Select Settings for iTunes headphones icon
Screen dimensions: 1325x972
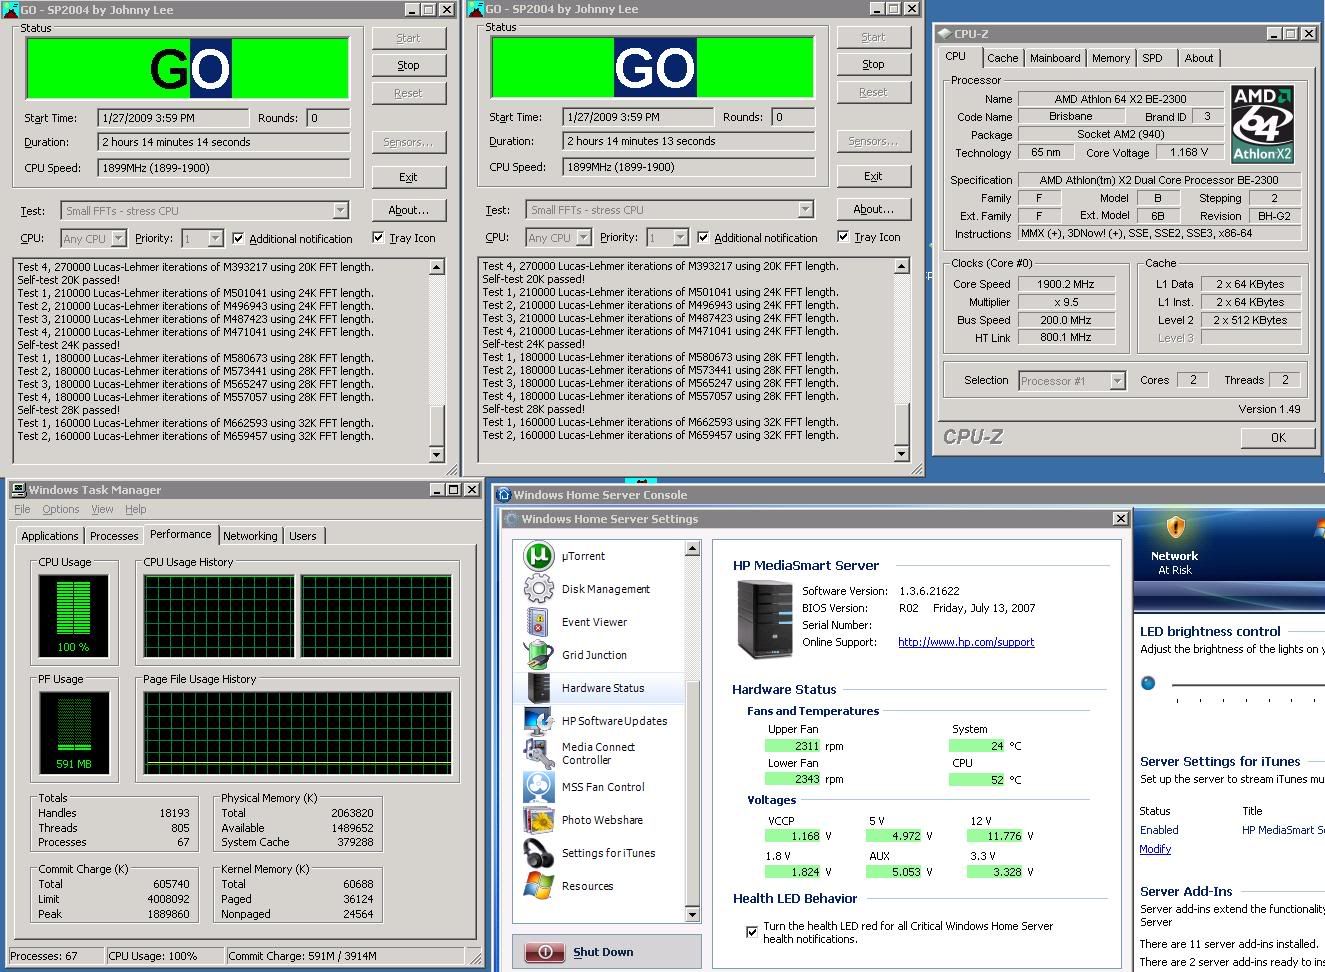(x=538, y=853)
